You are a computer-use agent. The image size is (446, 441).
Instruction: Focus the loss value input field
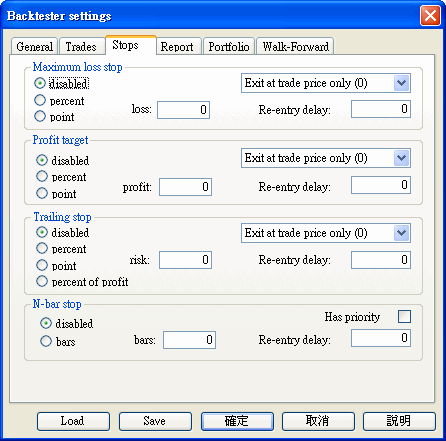(x=183, y=110)
